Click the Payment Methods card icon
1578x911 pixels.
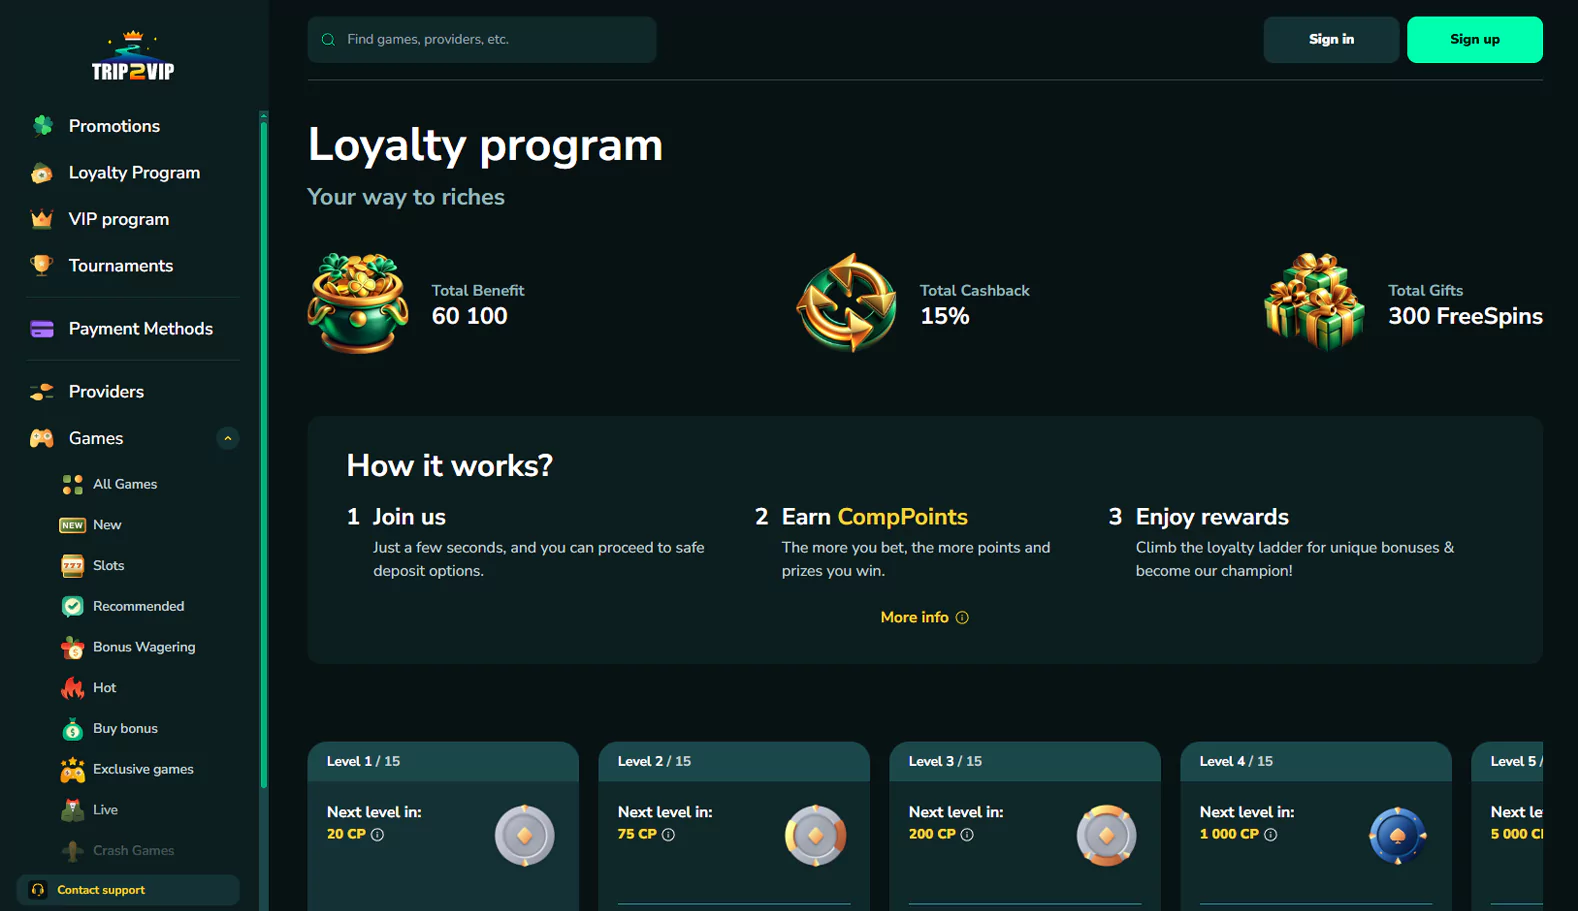coord(42,329)
